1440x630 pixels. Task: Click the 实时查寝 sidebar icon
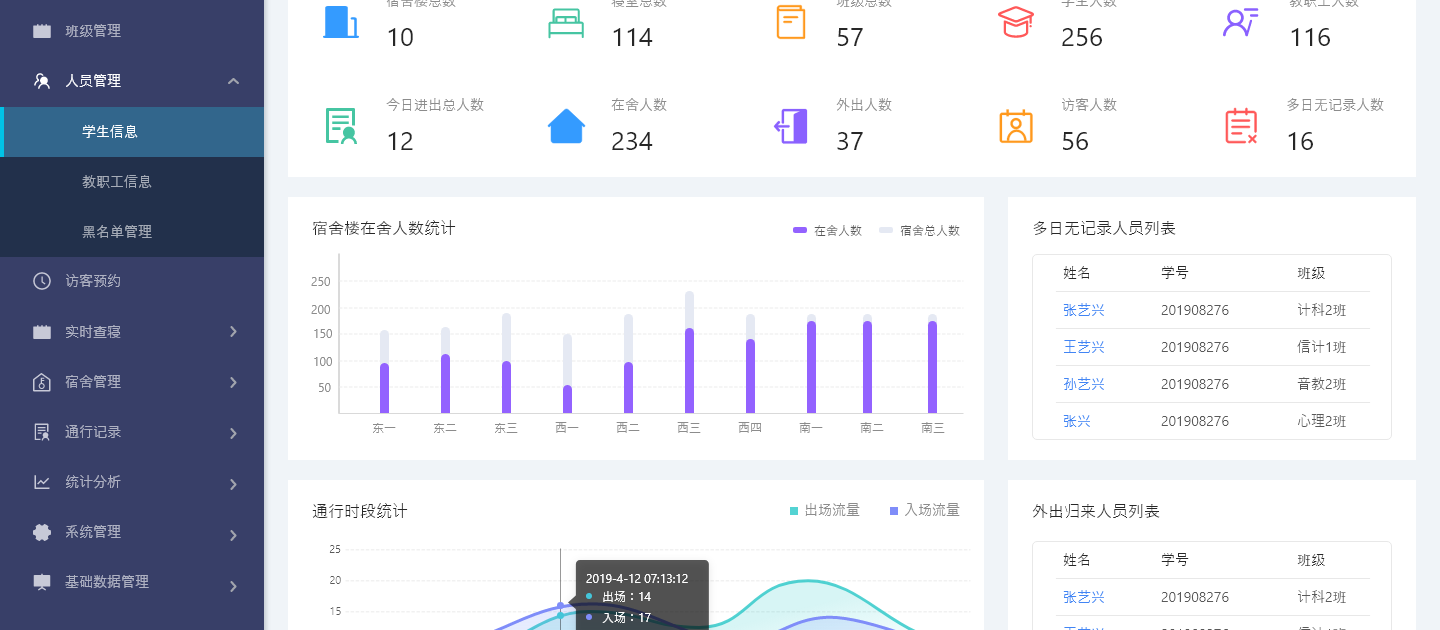(42, 331)
